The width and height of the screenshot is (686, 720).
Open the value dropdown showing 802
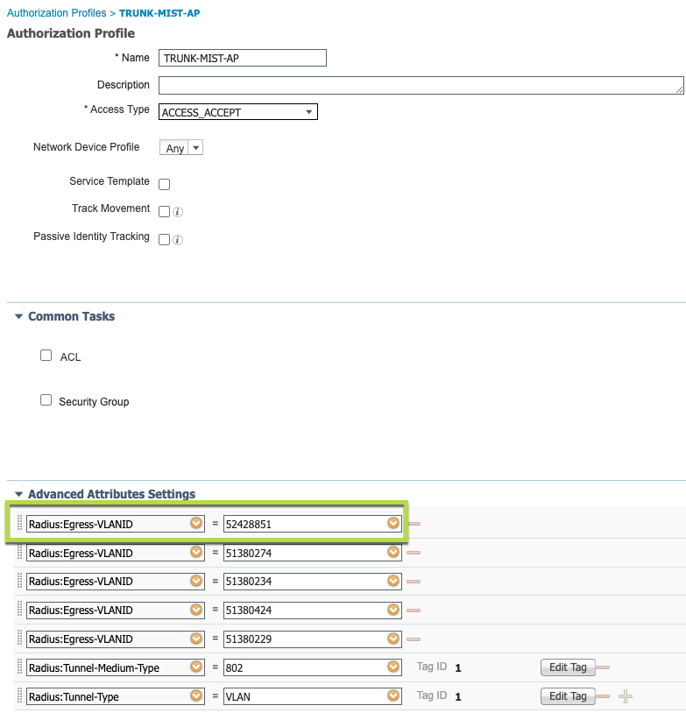tap(393, 667)
